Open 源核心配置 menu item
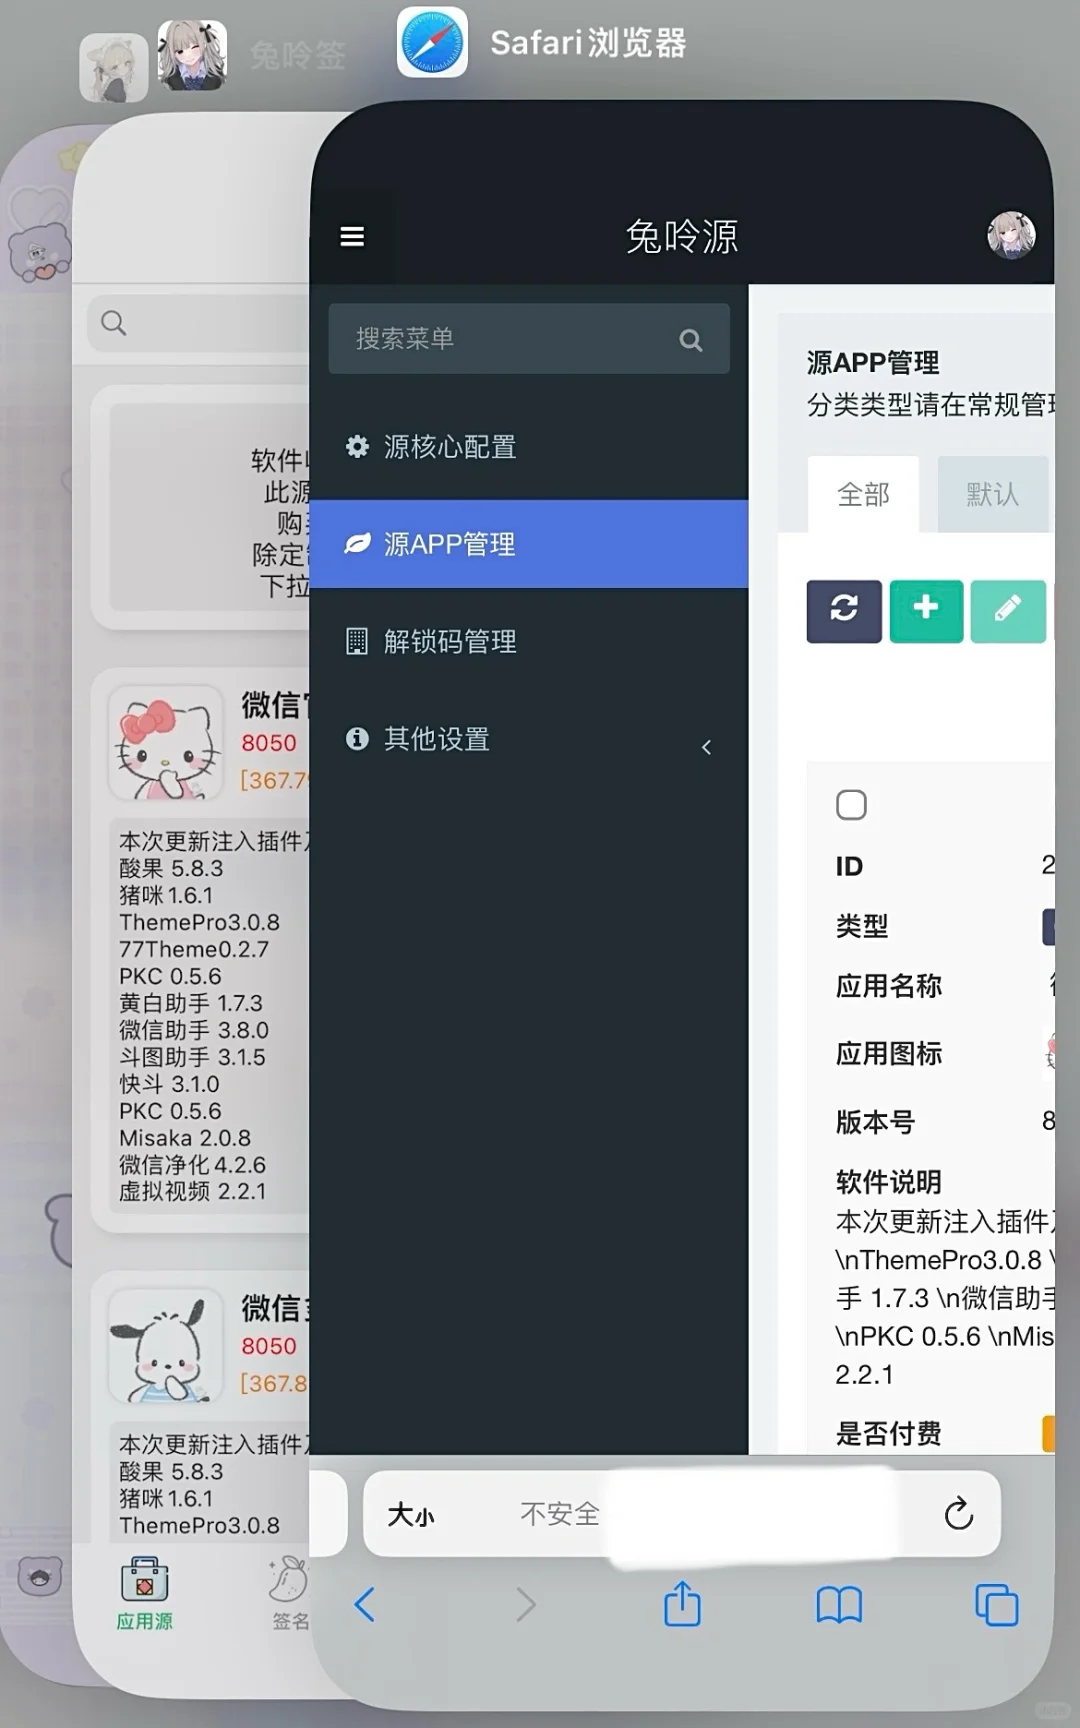This screenshot has width=1080, height=1728. coord(529,447)
